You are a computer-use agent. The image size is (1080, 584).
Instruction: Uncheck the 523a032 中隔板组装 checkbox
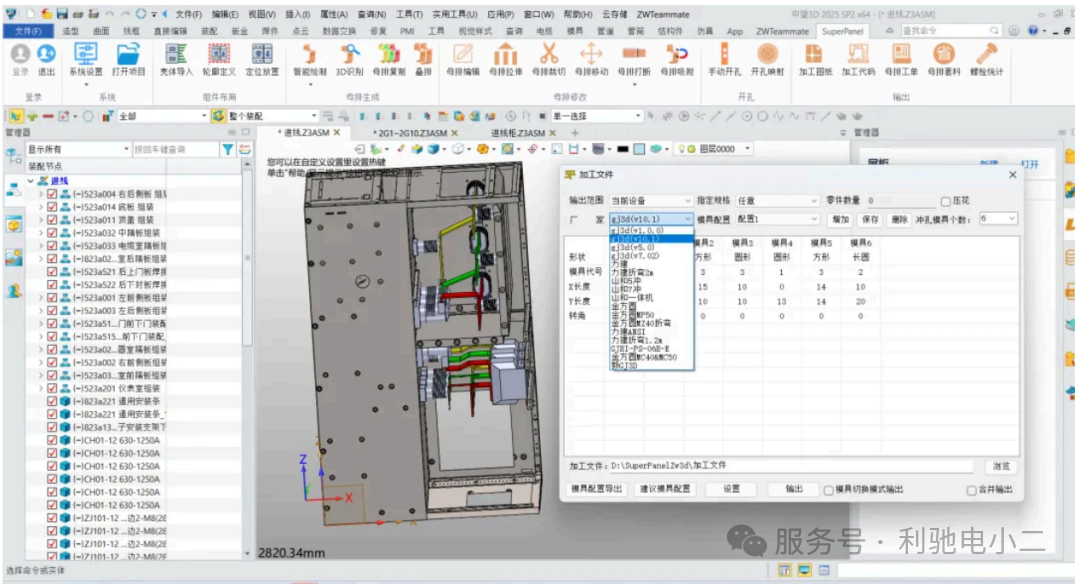52,233
